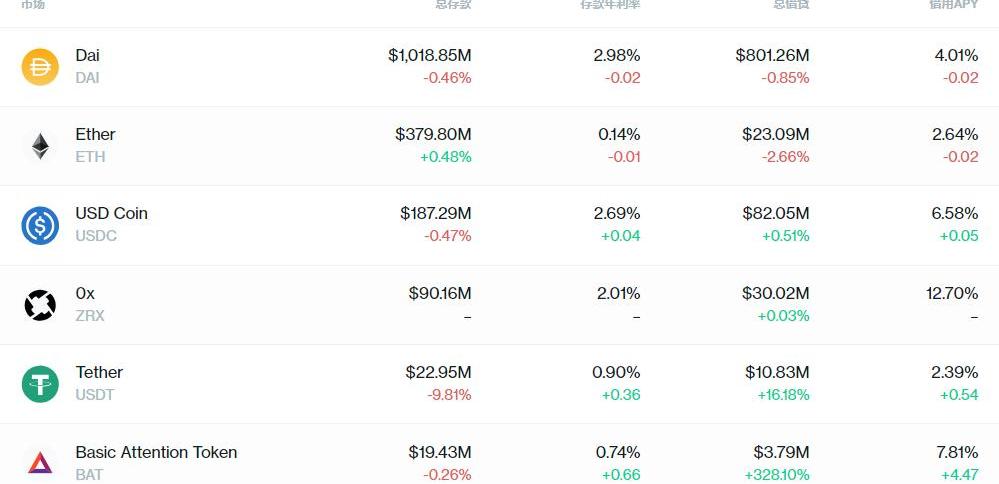Click USD Coin total borrow $82.05M
The image size is (999, 484).
pyautogui.click(x=776, y=213)
